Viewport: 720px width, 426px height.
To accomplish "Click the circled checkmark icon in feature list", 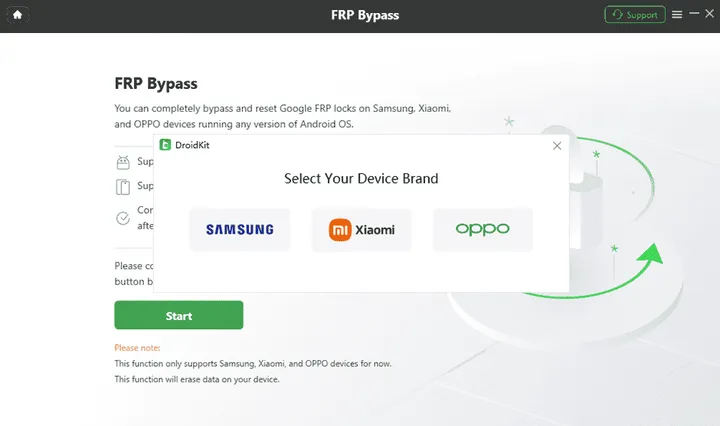I will coord(123,217).
